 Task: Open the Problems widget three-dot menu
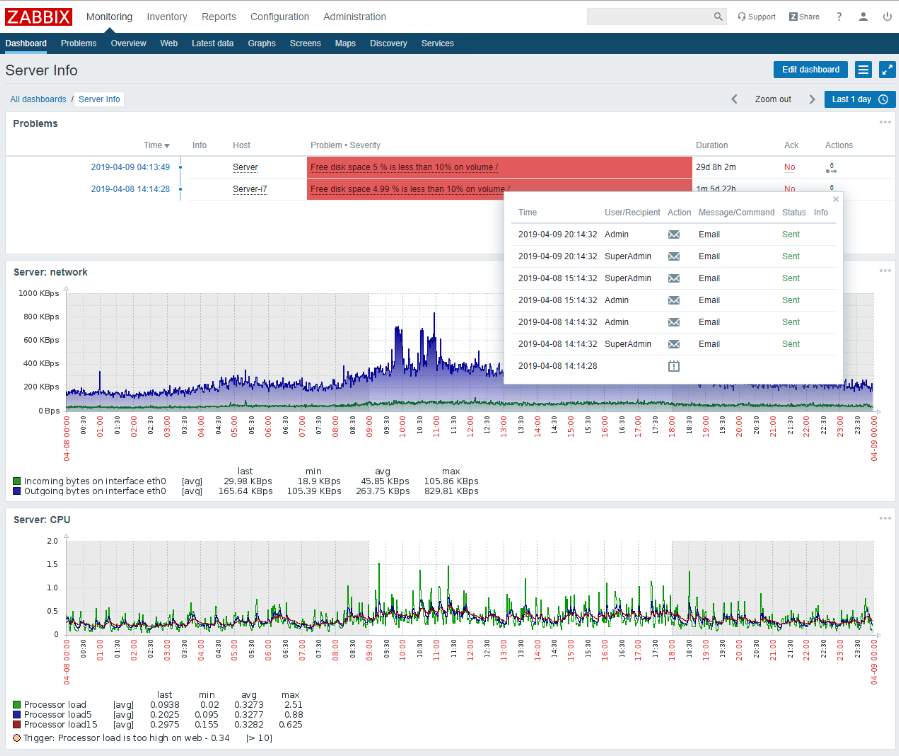point(885,122)
